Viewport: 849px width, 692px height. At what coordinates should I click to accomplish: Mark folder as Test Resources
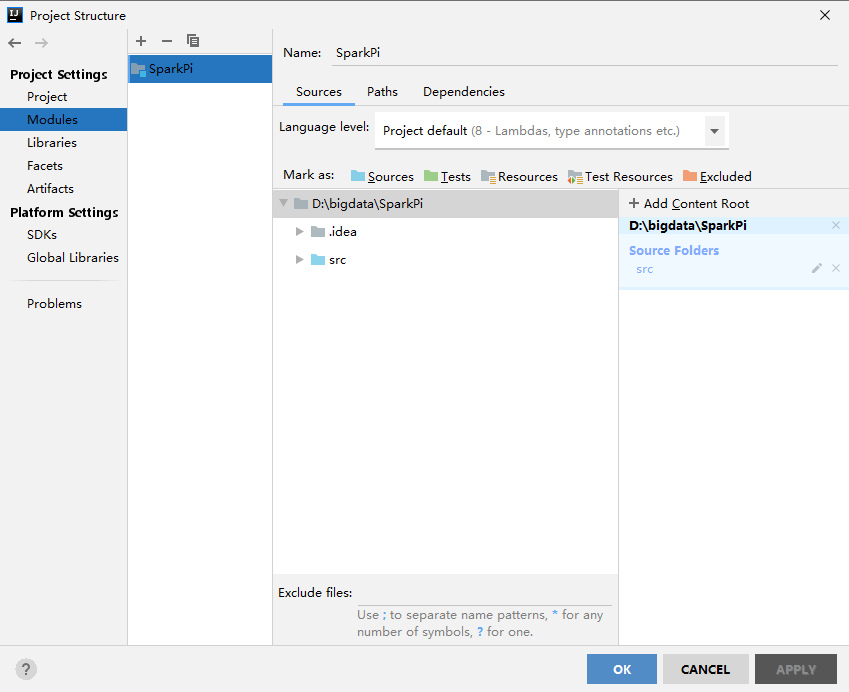(620, 177)
